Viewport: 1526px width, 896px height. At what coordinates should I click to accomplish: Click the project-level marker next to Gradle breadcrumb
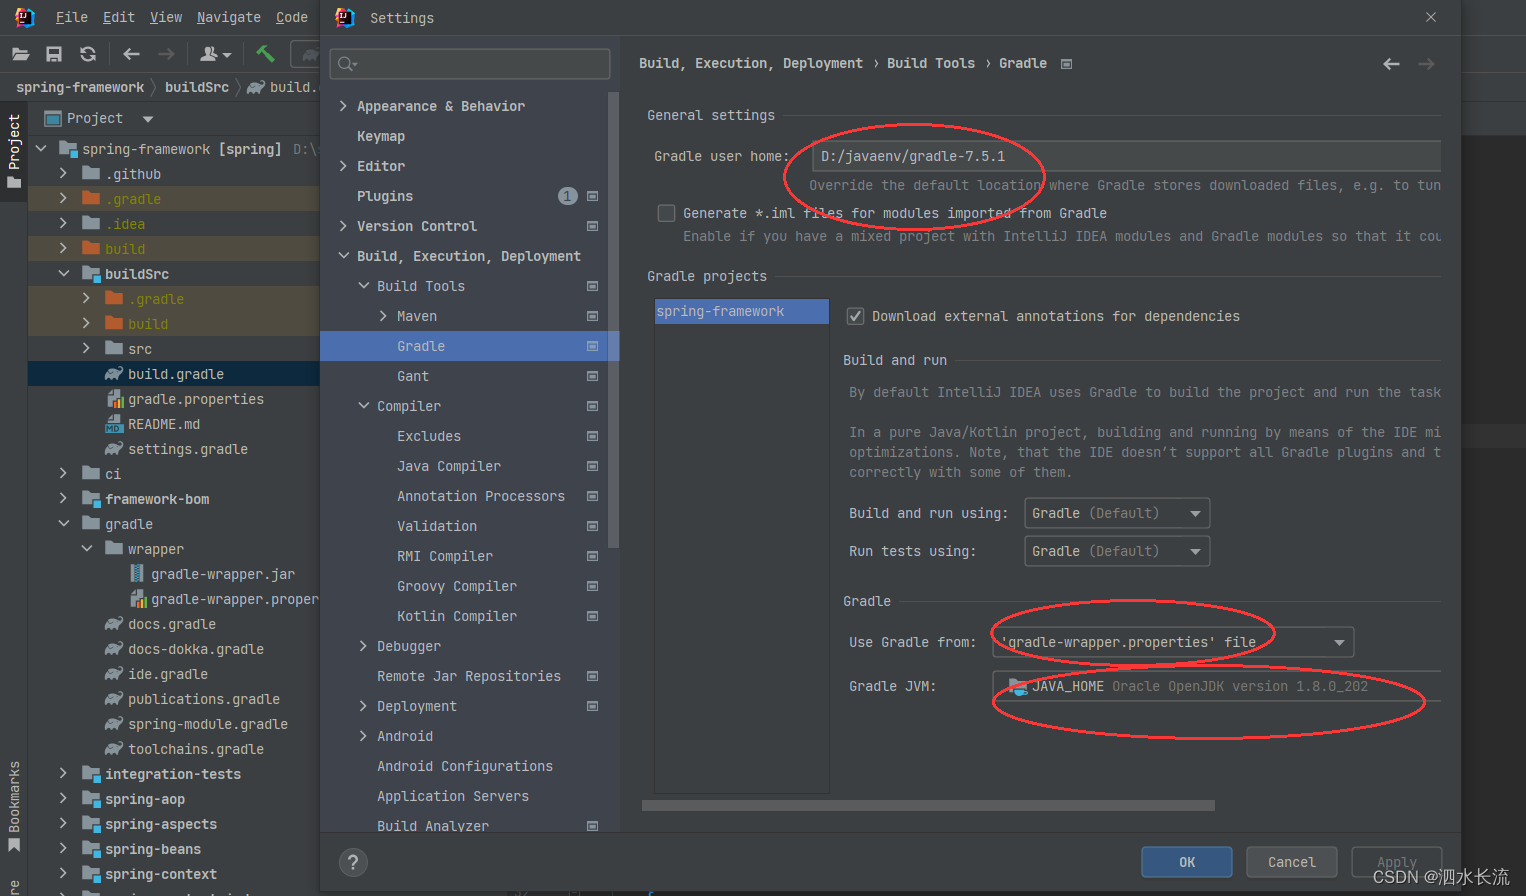click(1066, 64)
